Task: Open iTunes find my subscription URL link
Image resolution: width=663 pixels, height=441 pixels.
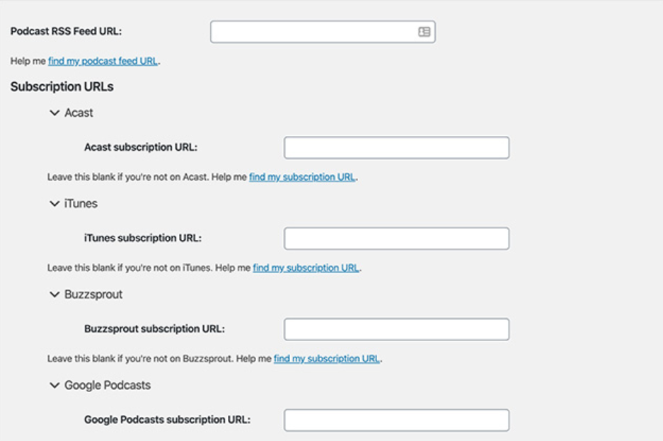Action: (306, 268)
